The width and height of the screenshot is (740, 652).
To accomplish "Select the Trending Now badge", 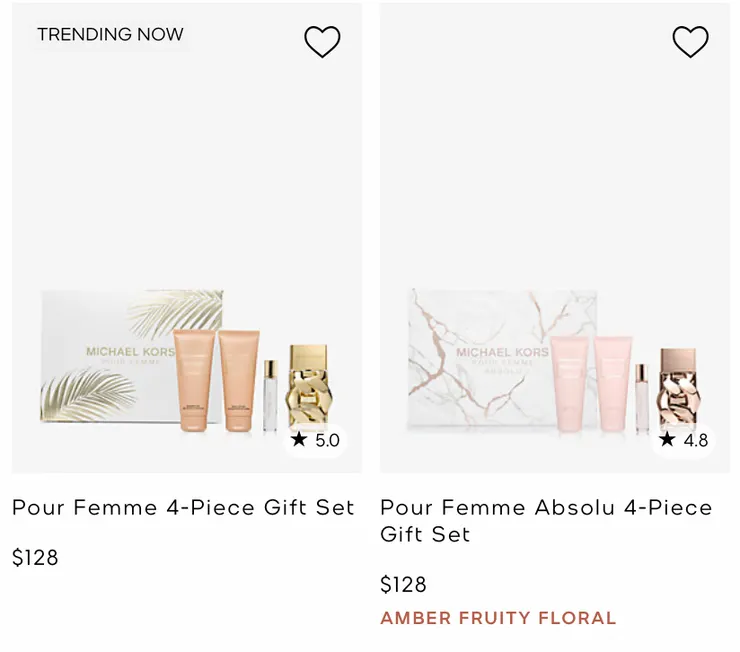I will [x=110, y=34].
